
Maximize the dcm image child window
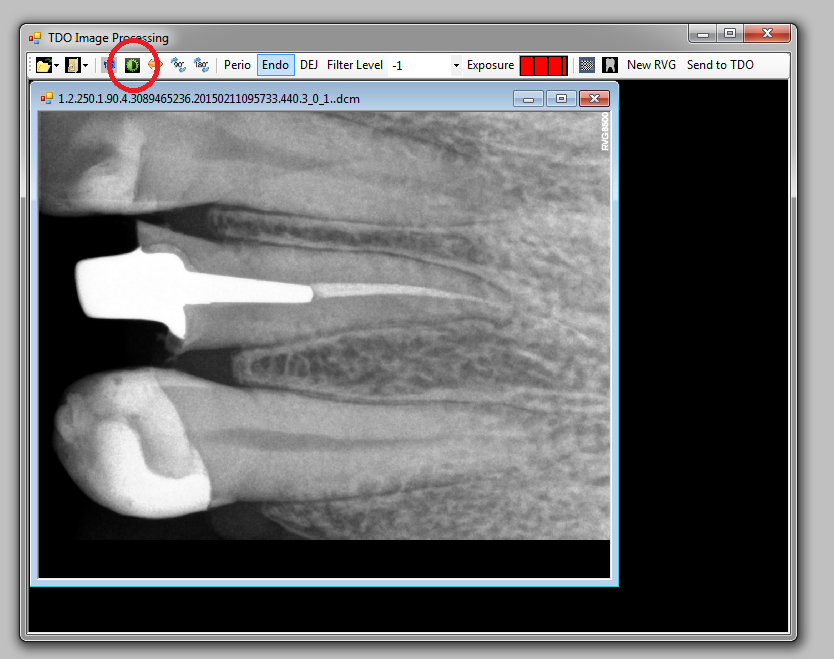(561, 98)
